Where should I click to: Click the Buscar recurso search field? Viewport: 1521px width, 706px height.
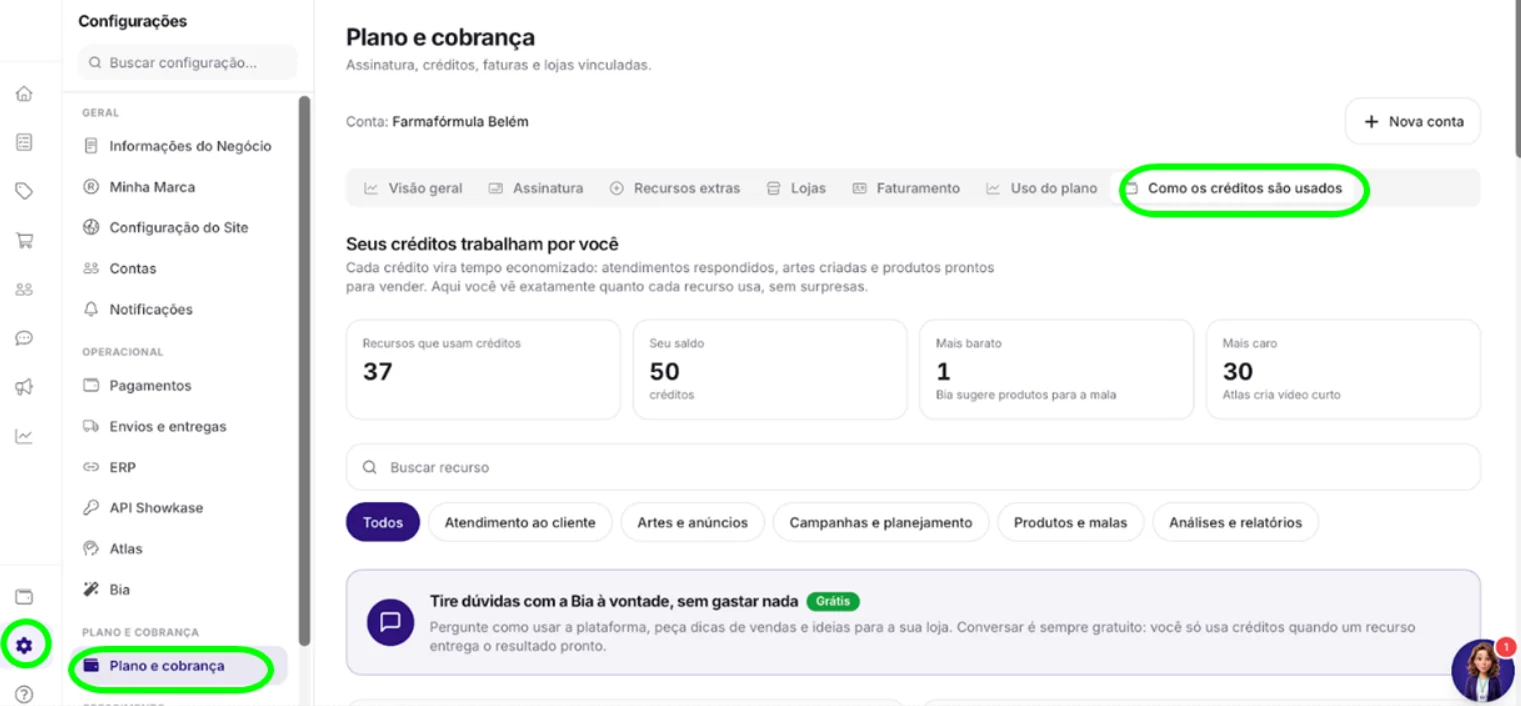[x=913, y=467]
